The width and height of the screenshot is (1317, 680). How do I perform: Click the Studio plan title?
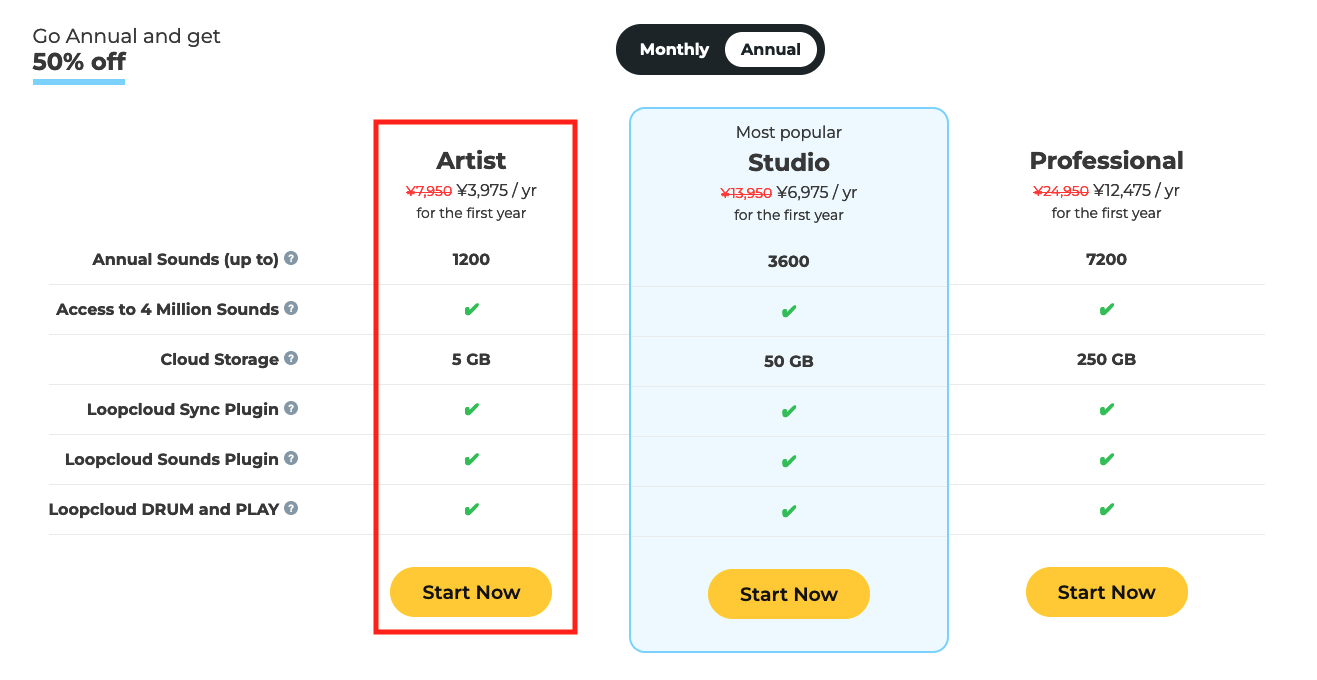tap(788, 163)
